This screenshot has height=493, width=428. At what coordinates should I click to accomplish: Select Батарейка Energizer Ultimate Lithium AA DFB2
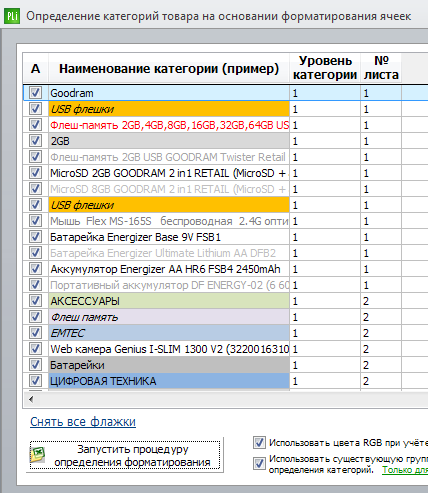tap(169, 253)
